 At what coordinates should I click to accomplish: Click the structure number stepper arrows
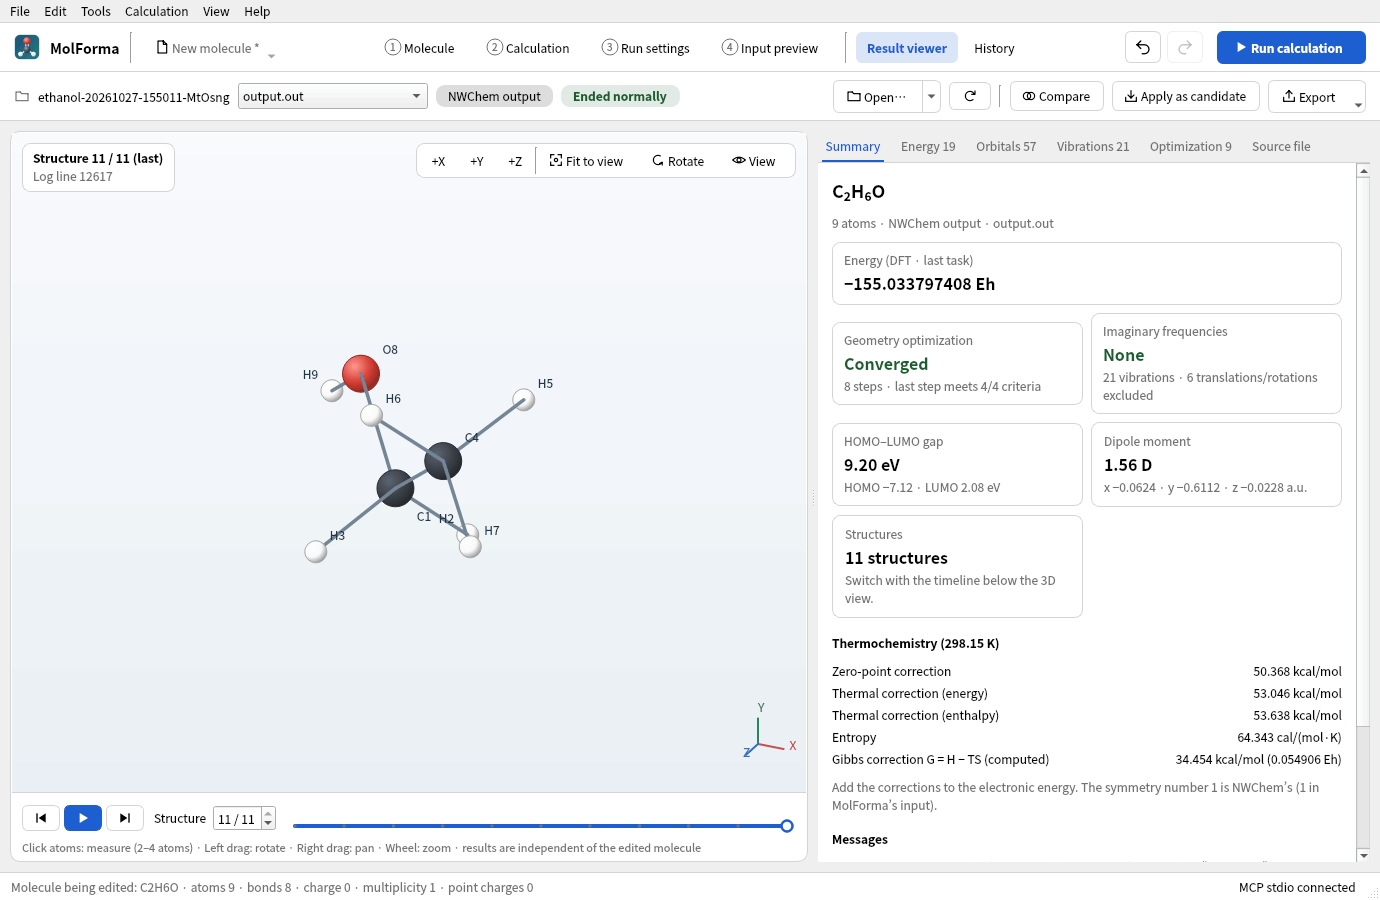coord(268,818)
